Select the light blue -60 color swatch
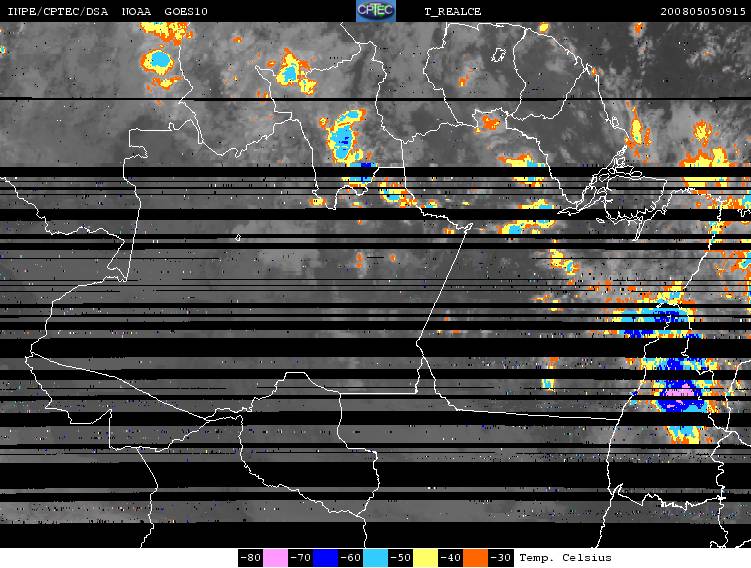 (x=376, y=558)
